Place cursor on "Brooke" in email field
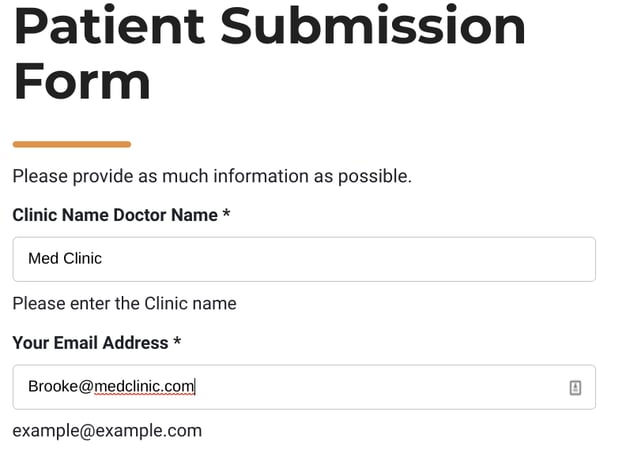 [x=53, y=386]
